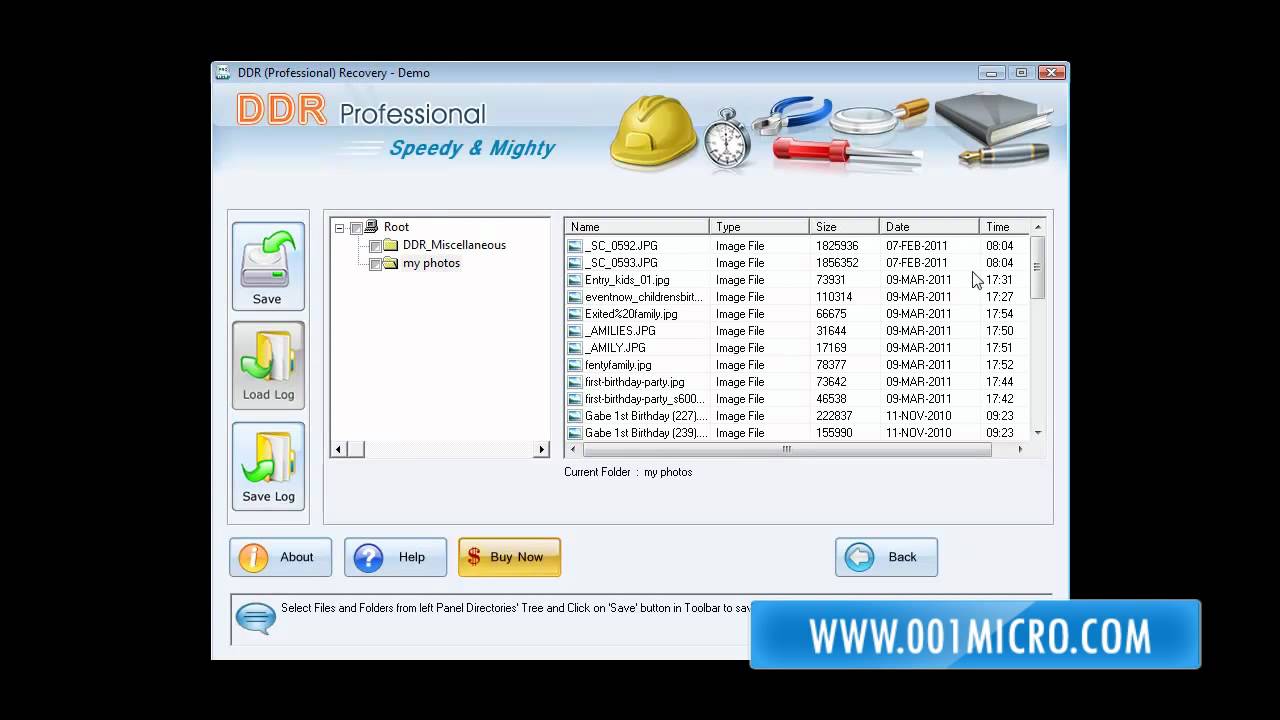The image size is (1280, 720).
Task: Click the file list scroll down arrow
Action: tap(1037, 433)
